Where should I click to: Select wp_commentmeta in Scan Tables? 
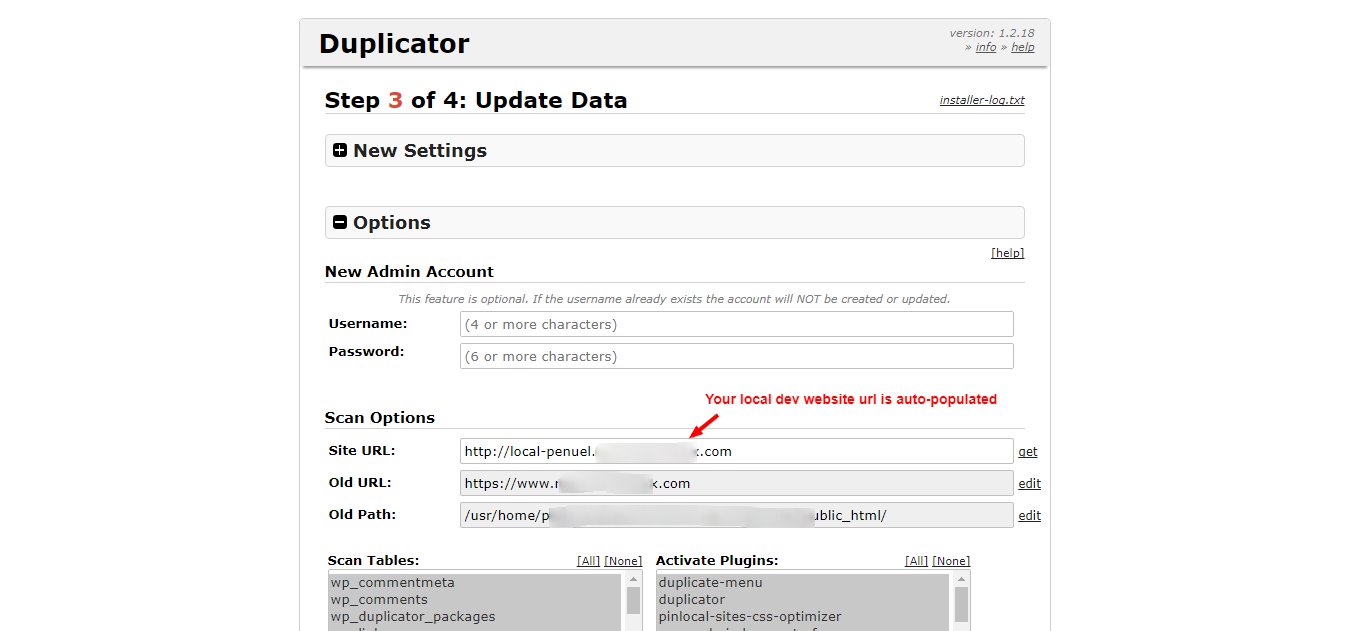click(475, 583)
